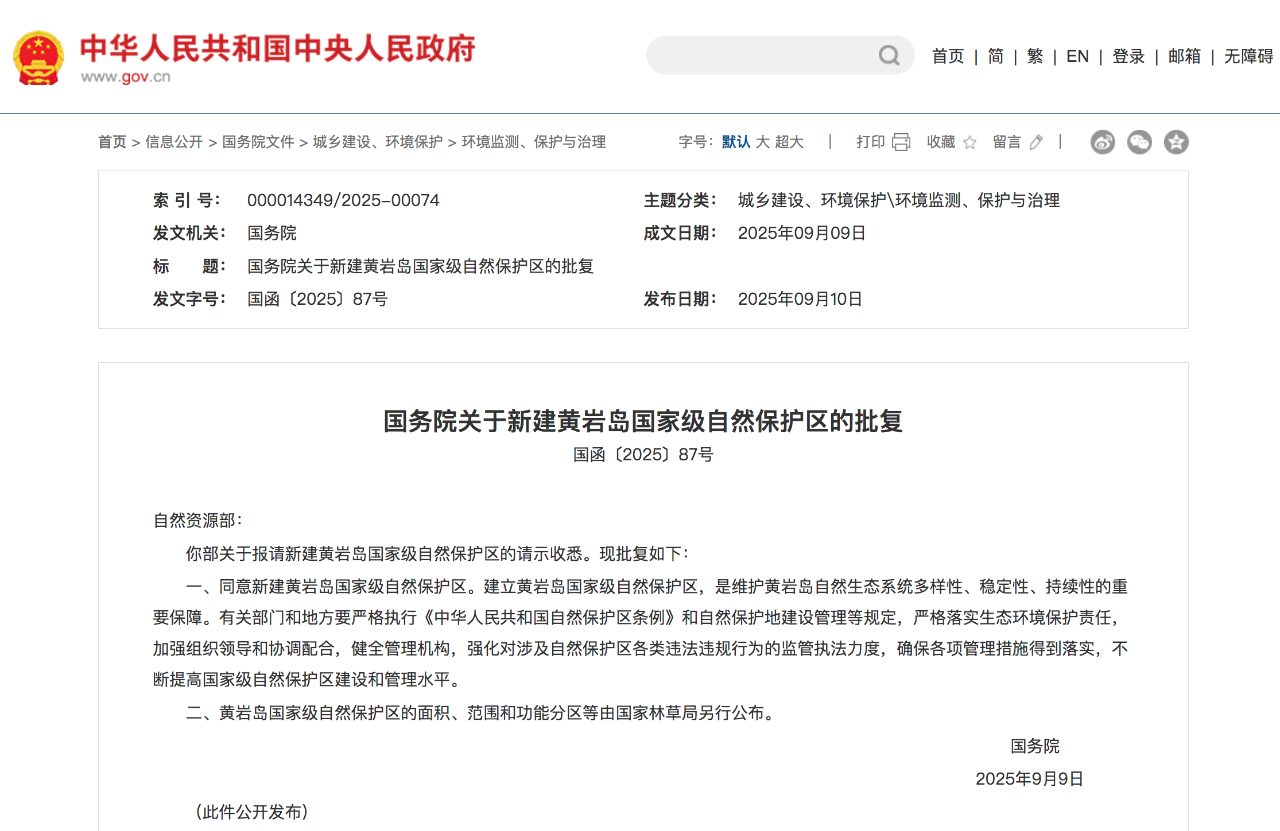This screenshot has width=1280, height=831.
Task: Click the signing date 2025年9月9日
Action: pyautogui.click(x=1030, y=779)
